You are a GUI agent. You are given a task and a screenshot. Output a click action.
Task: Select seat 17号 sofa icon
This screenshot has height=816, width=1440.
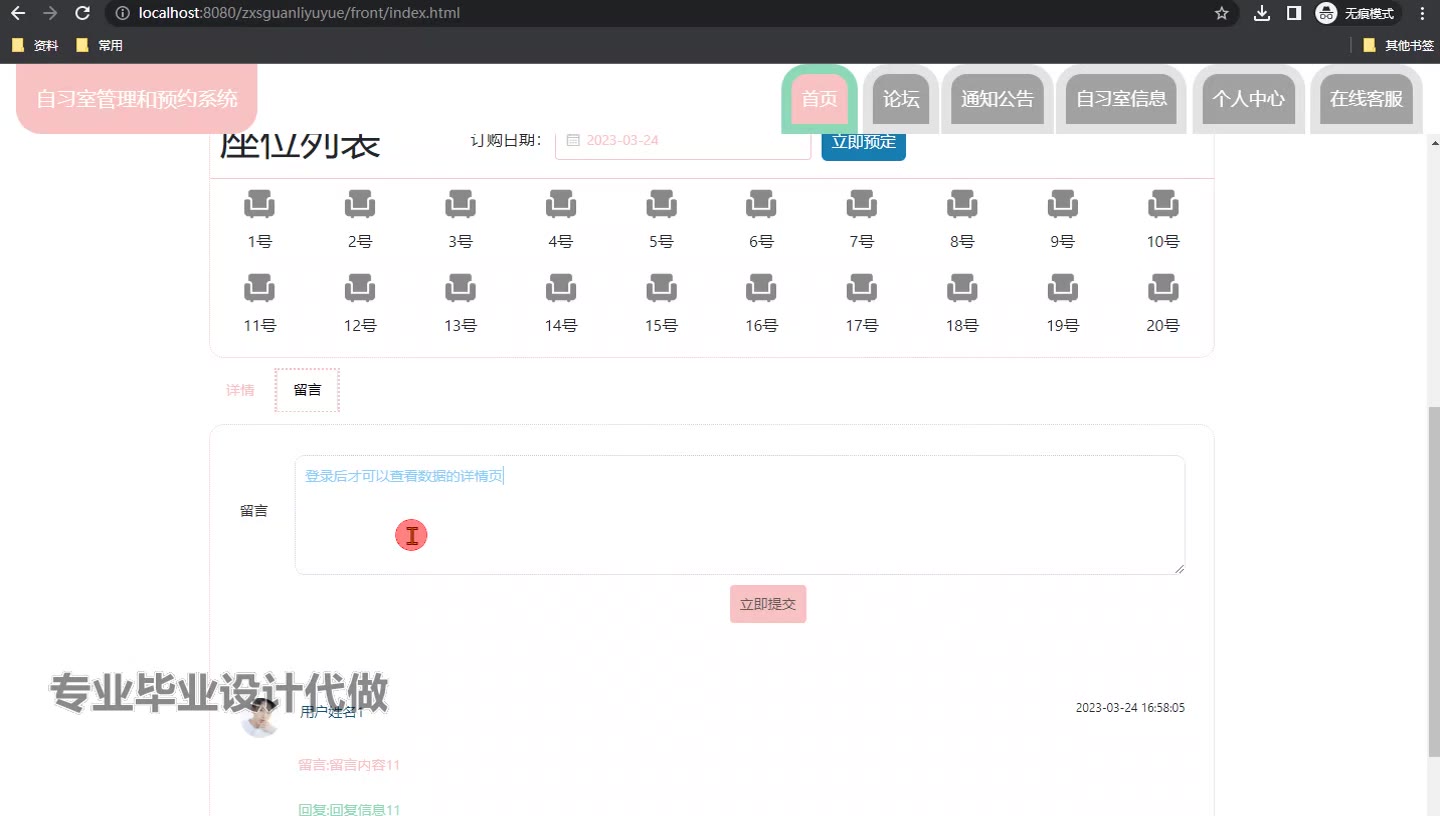862,288
